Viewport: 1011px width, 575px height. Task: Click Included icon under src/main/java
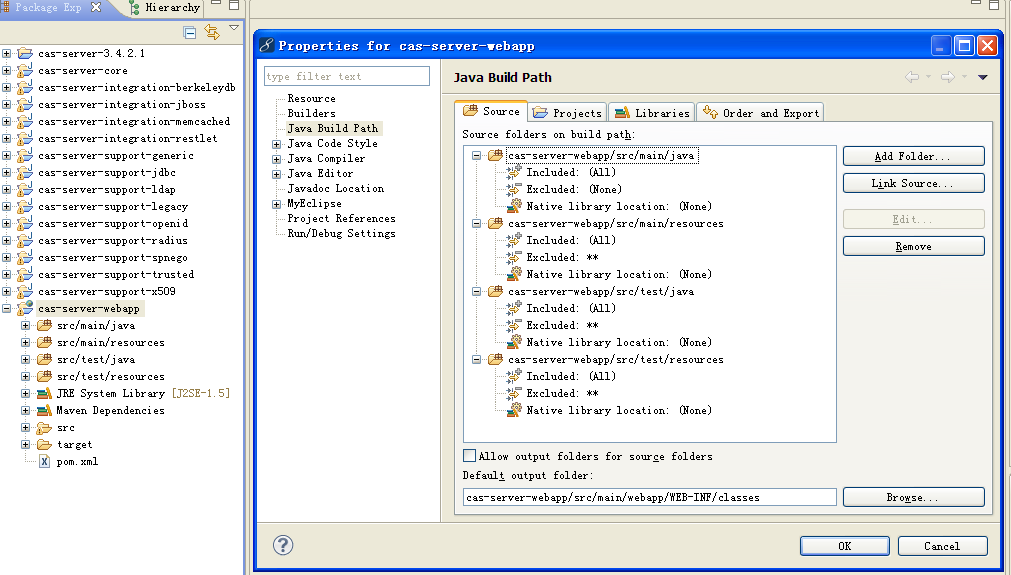tap(514, 172)
